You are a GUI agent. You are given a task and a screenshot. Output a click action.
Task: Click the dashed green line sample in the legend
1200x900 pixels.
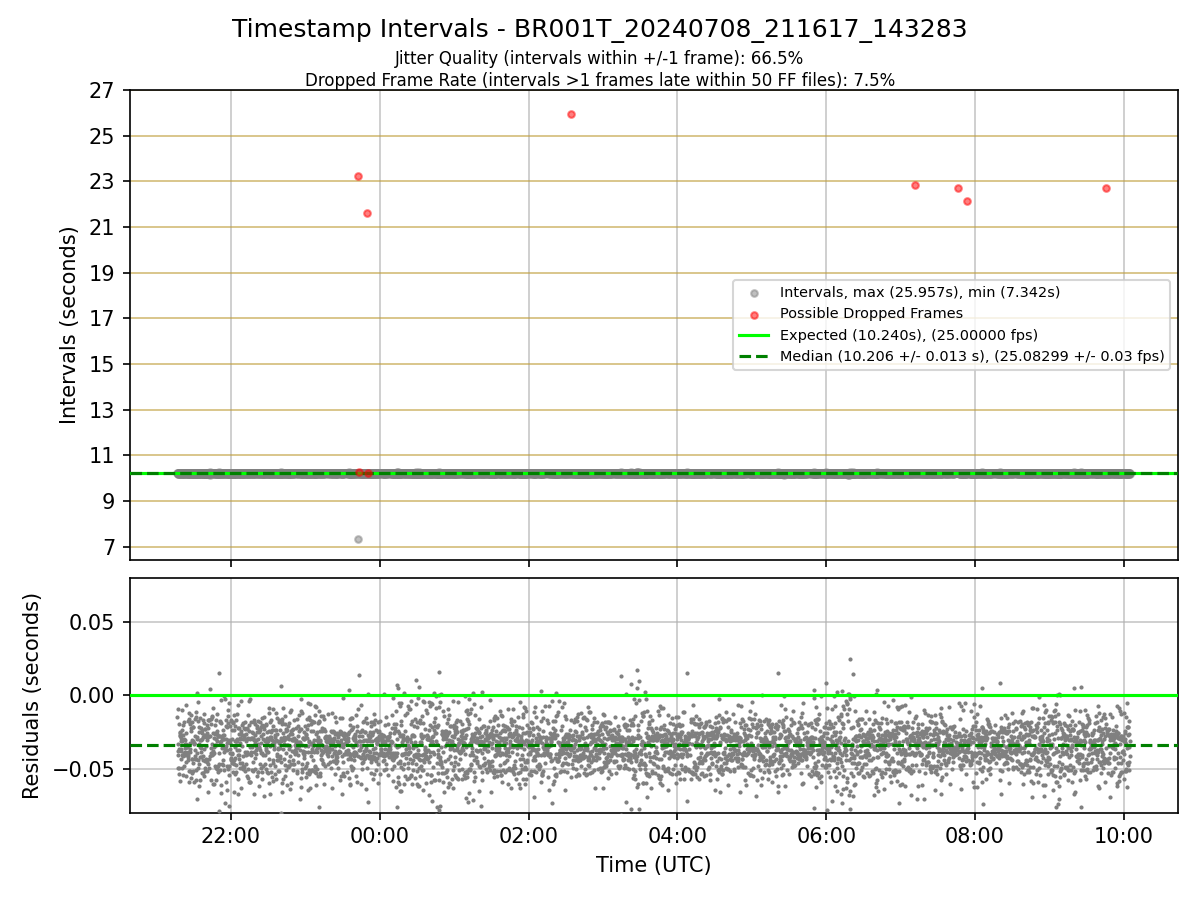coord(755,356)
